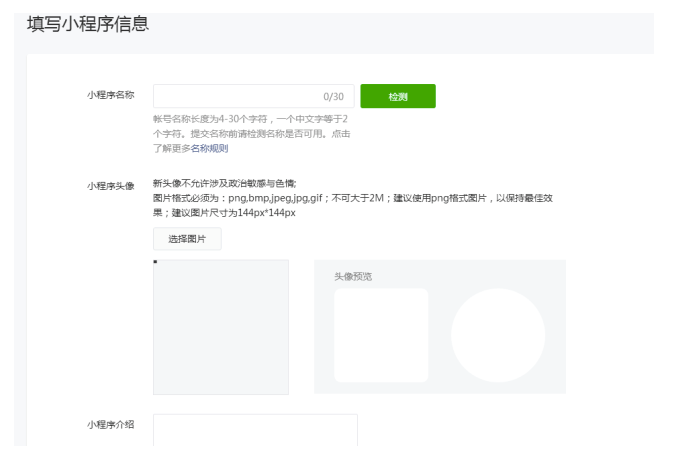
Task: Click the 小程序名称 input field
Action: 235,96
